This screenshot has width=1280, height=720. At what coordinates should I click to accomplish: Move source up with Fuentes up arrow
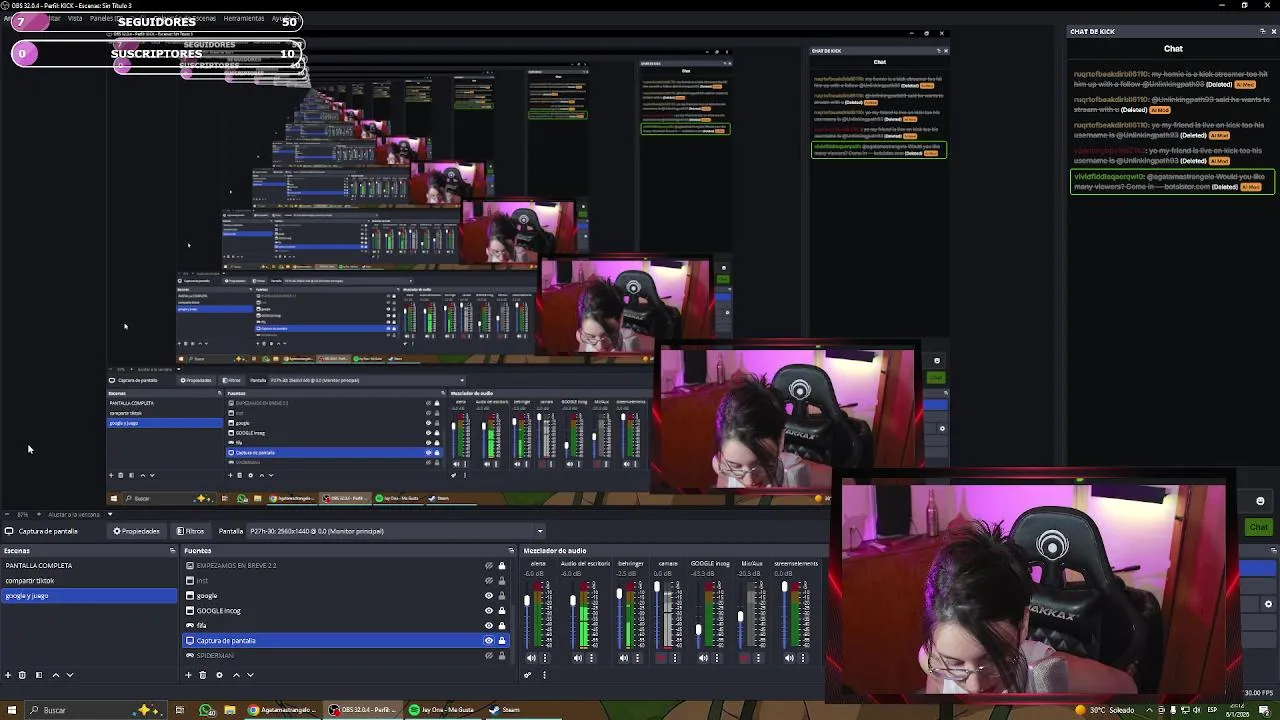(236, 675)
